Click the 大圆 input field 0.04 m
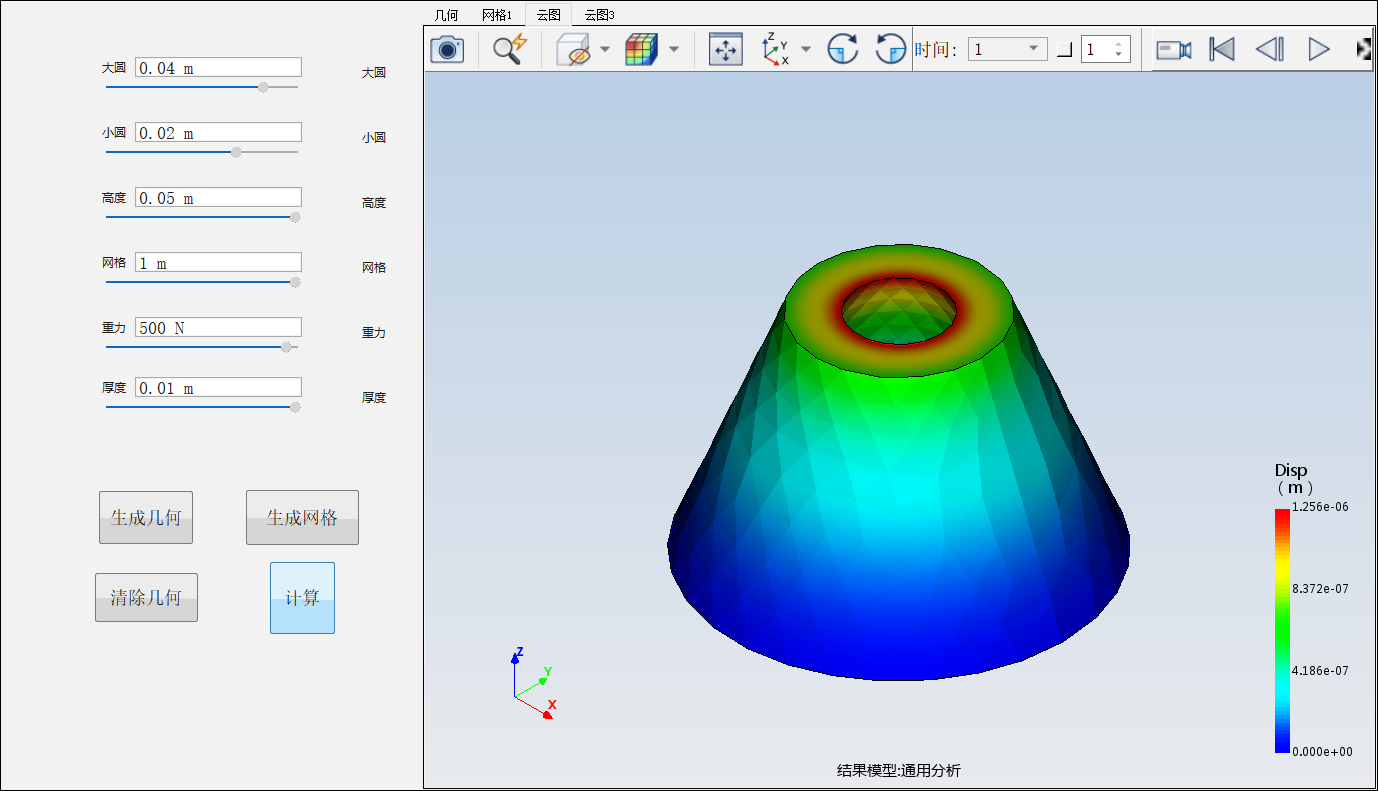This screenshot has height=791, width=1378. click(x=218, y=67)
